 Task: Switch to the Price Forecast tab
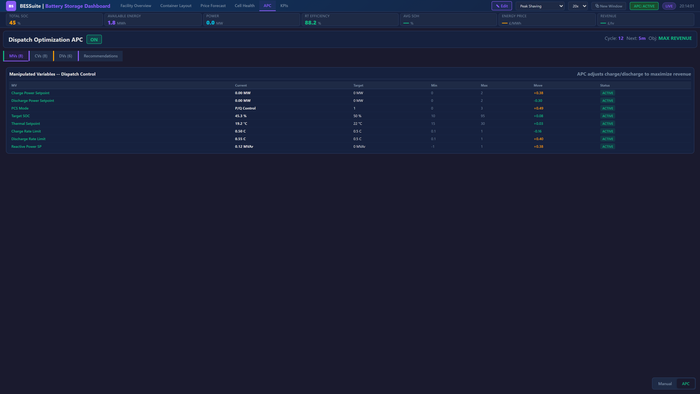tap(213, 6)
